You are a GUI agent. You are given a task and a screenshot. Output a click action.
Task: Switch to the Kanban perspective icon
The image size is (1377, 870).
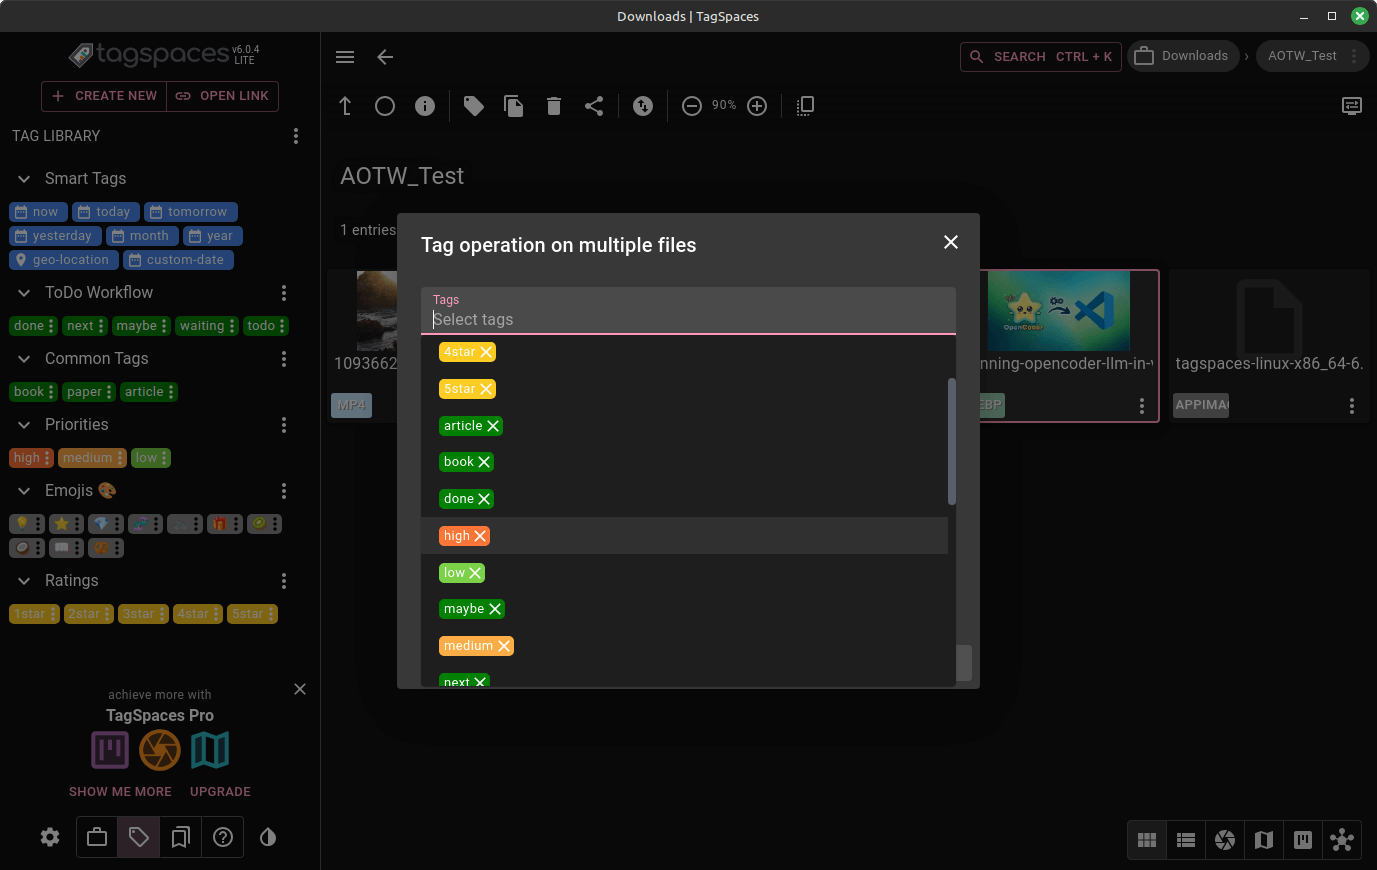click(1302, 840)
